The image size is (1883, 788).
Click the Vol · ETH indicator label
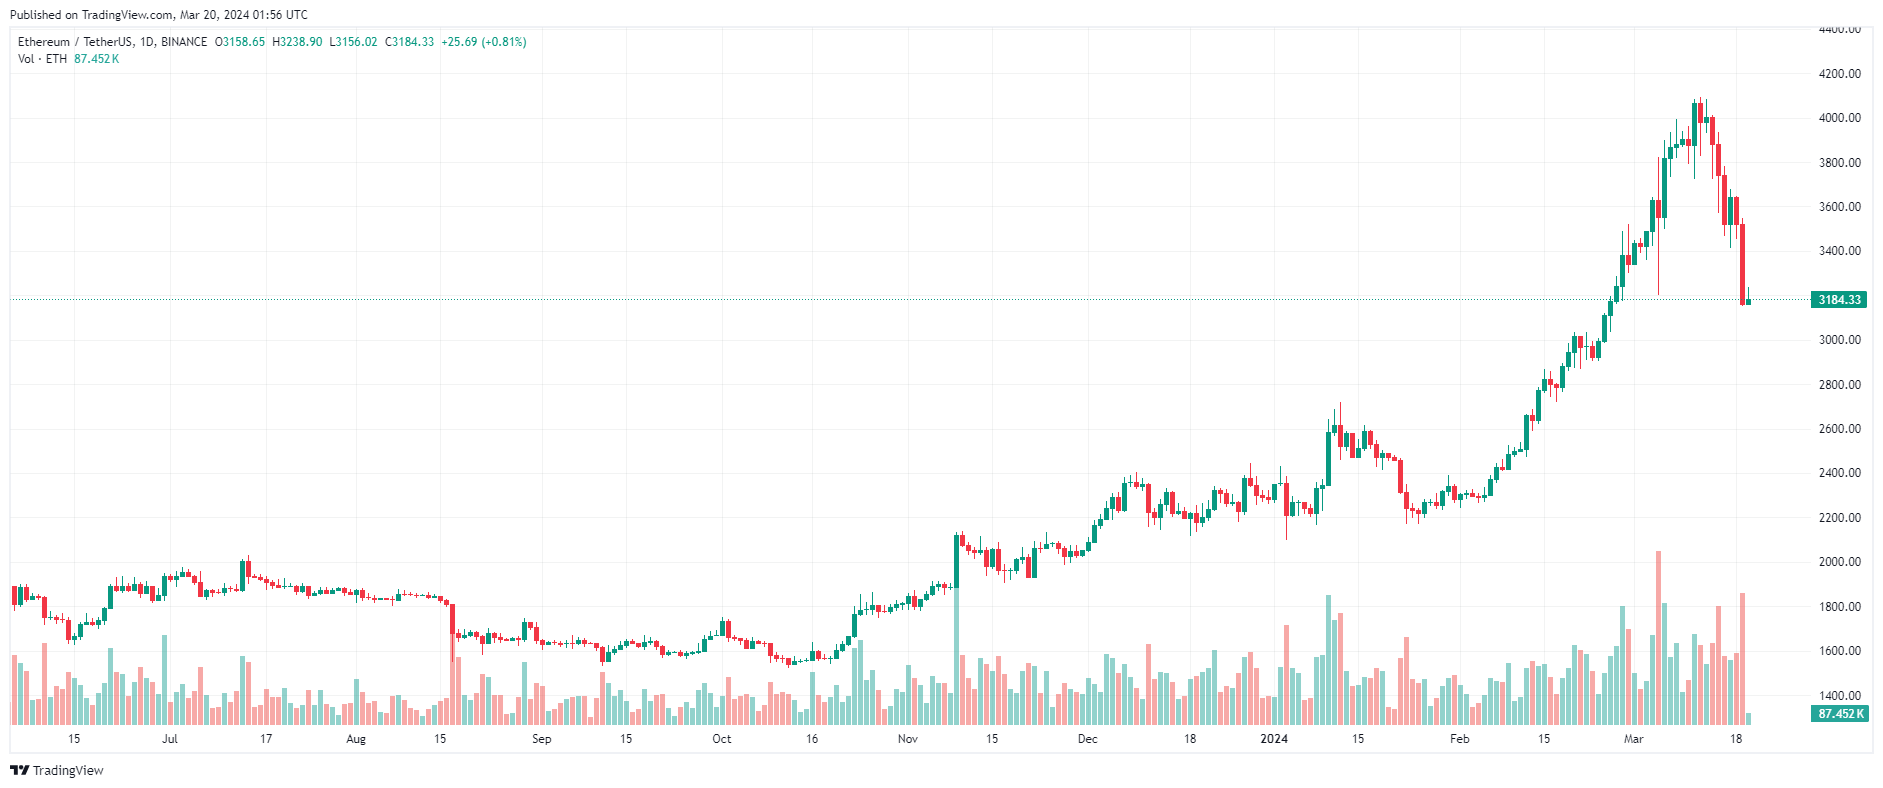42,59
